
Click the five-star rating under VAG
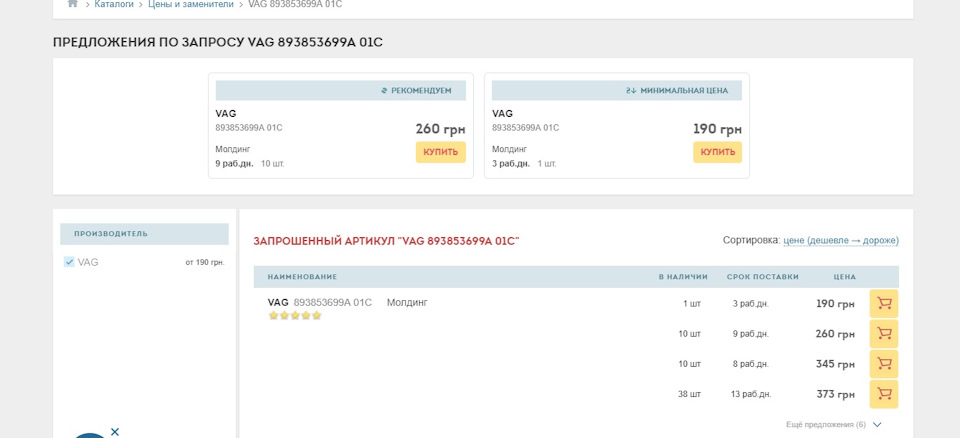pos(295,316)
